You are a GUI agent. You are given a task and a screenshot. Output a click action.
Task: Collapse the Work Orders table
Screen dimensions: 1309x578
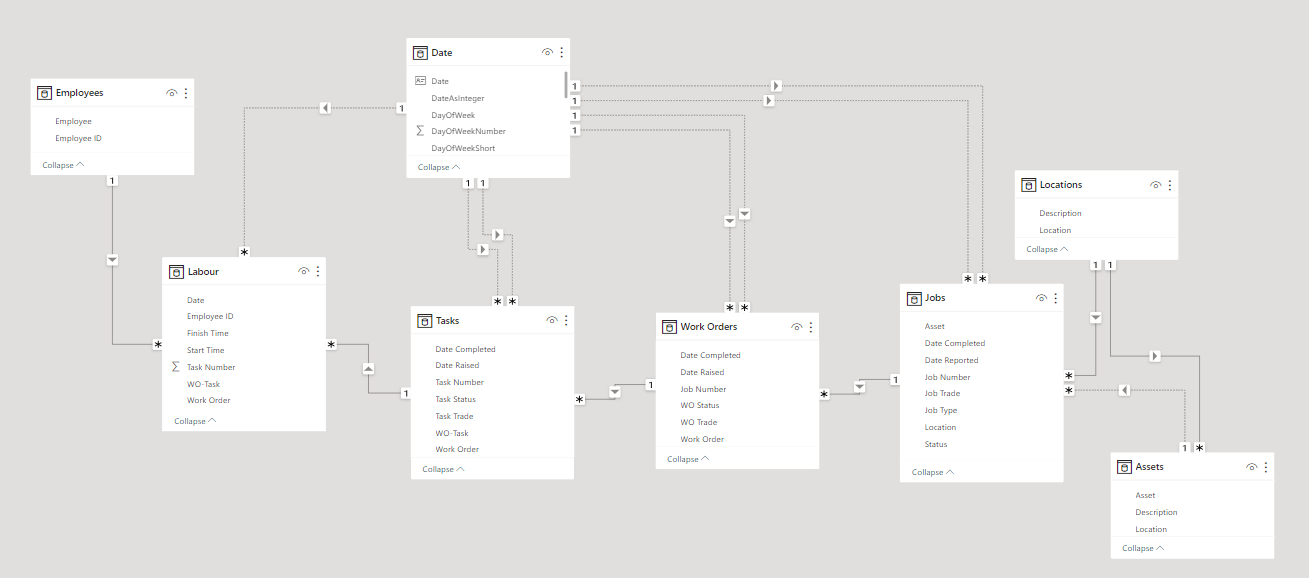tap(688, 459)
